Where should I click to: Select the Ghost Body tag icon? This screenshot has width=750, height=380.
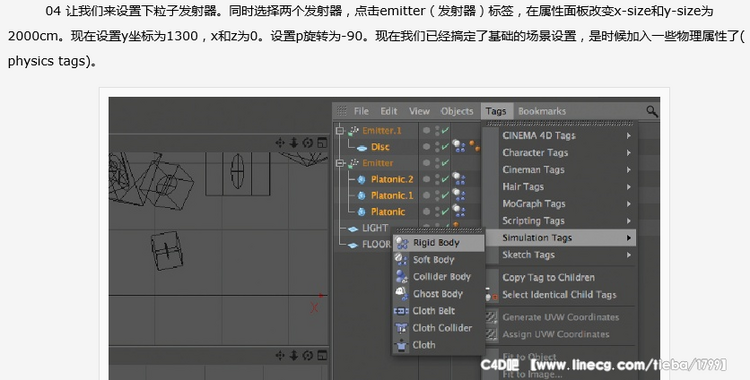click(401, 294)
